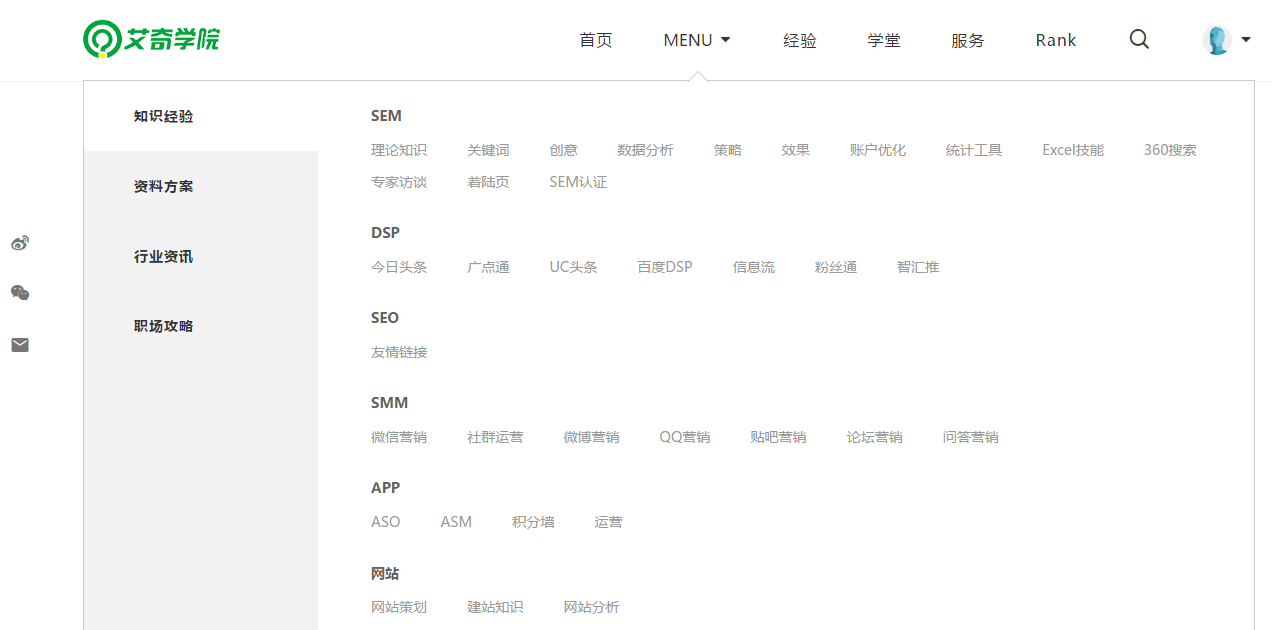
Task: Open the 网站分析 link
Action: click(x=591, y=607)
